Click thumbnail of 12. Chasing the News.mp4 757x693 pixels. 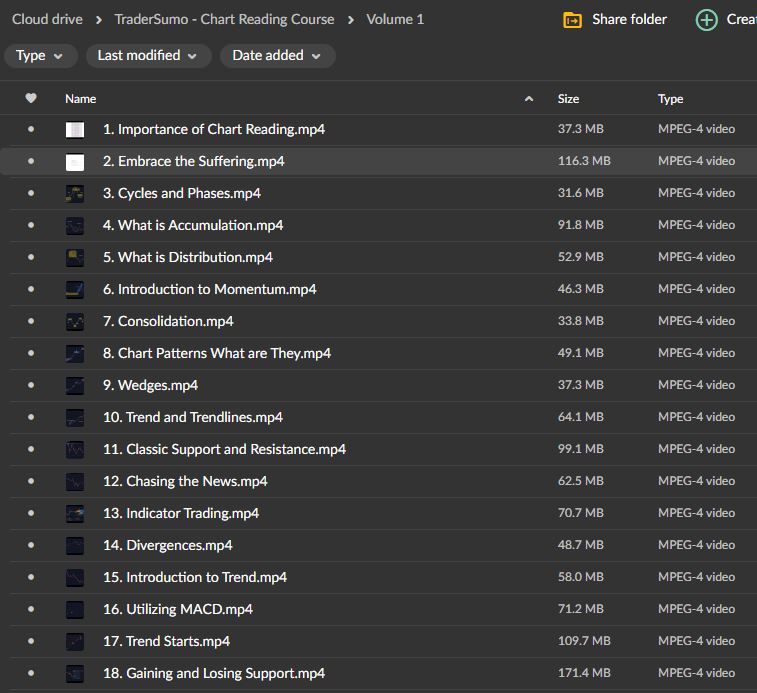(75, 481)
